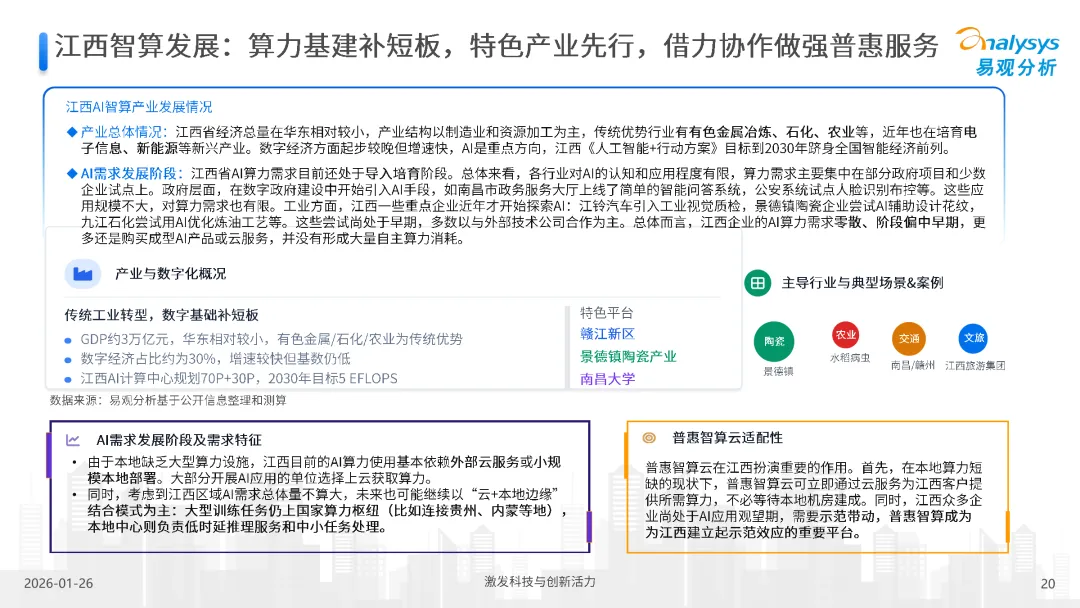Click the AI需求发展阶段及需求特征 heading
This screenshot has width=1080, height=608.
[179, 440]
